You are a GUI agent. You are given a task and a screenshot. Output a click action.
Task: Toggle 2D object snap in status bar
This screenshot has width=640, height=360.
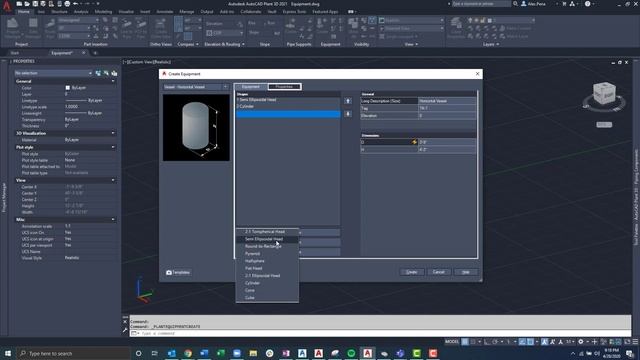tap(530, 342)
